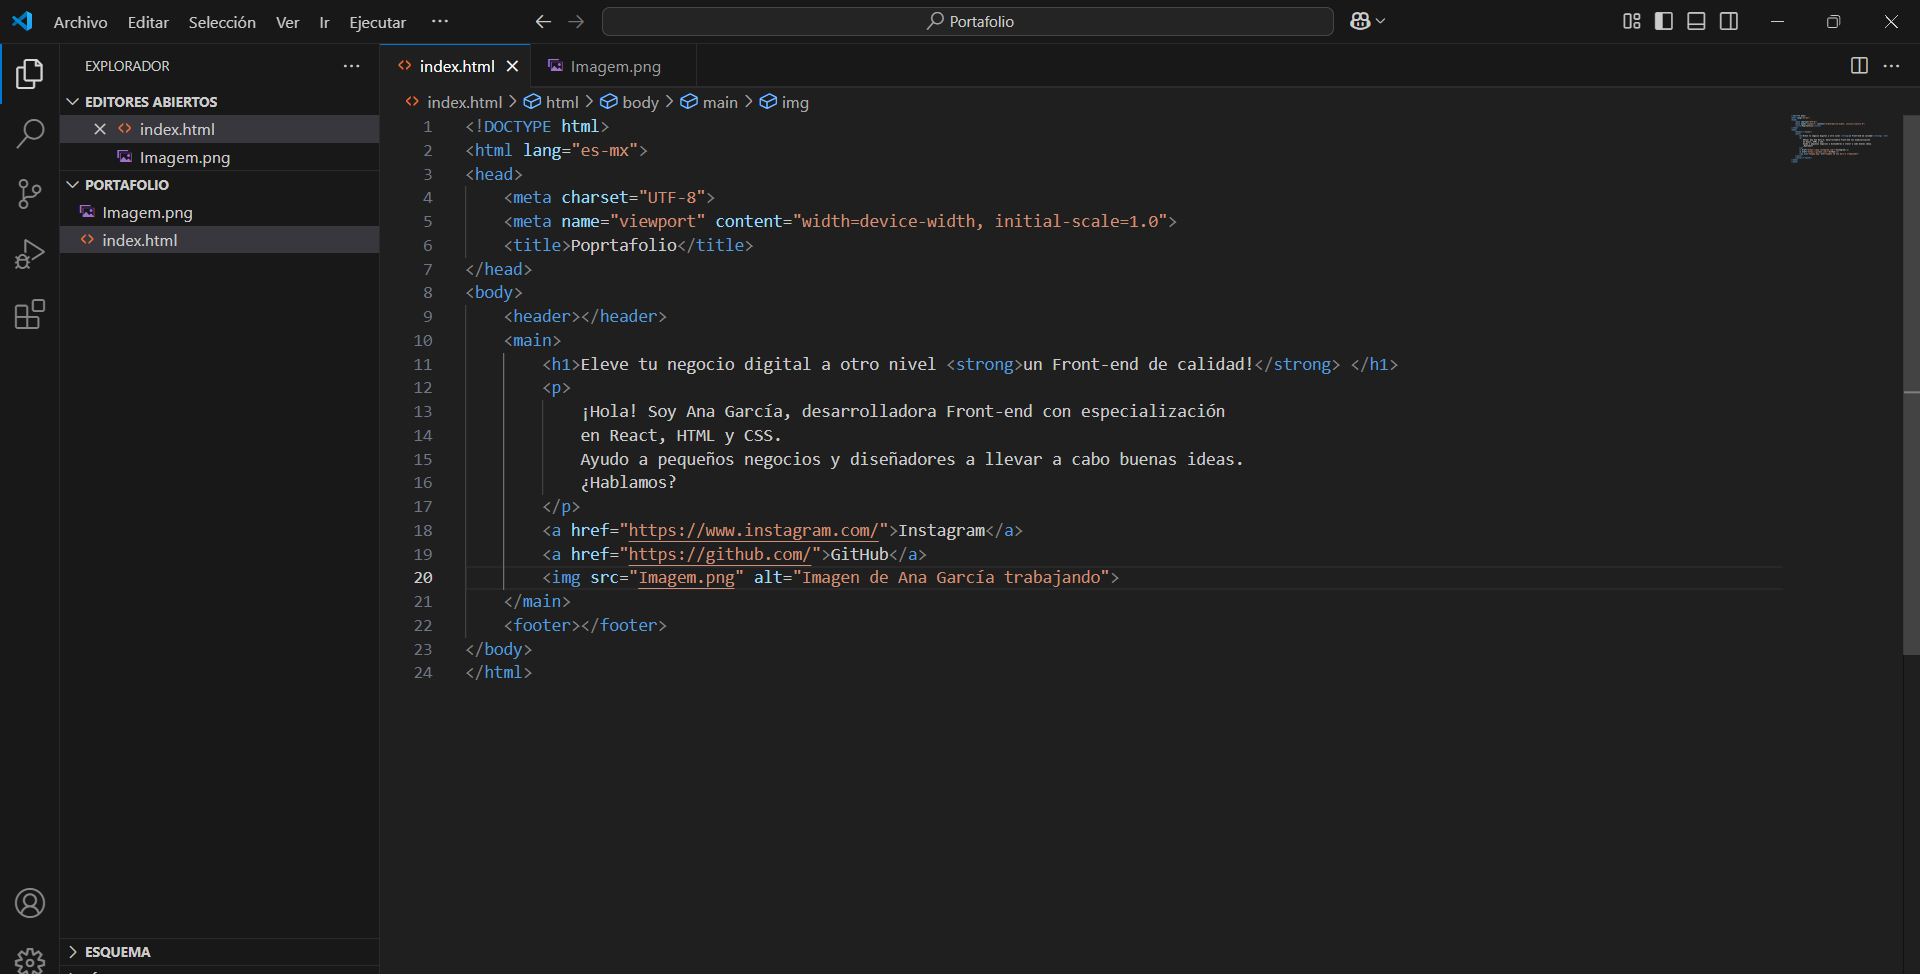Click the closing html tag on line 24
1920x974 pixels.
point(499,672)
